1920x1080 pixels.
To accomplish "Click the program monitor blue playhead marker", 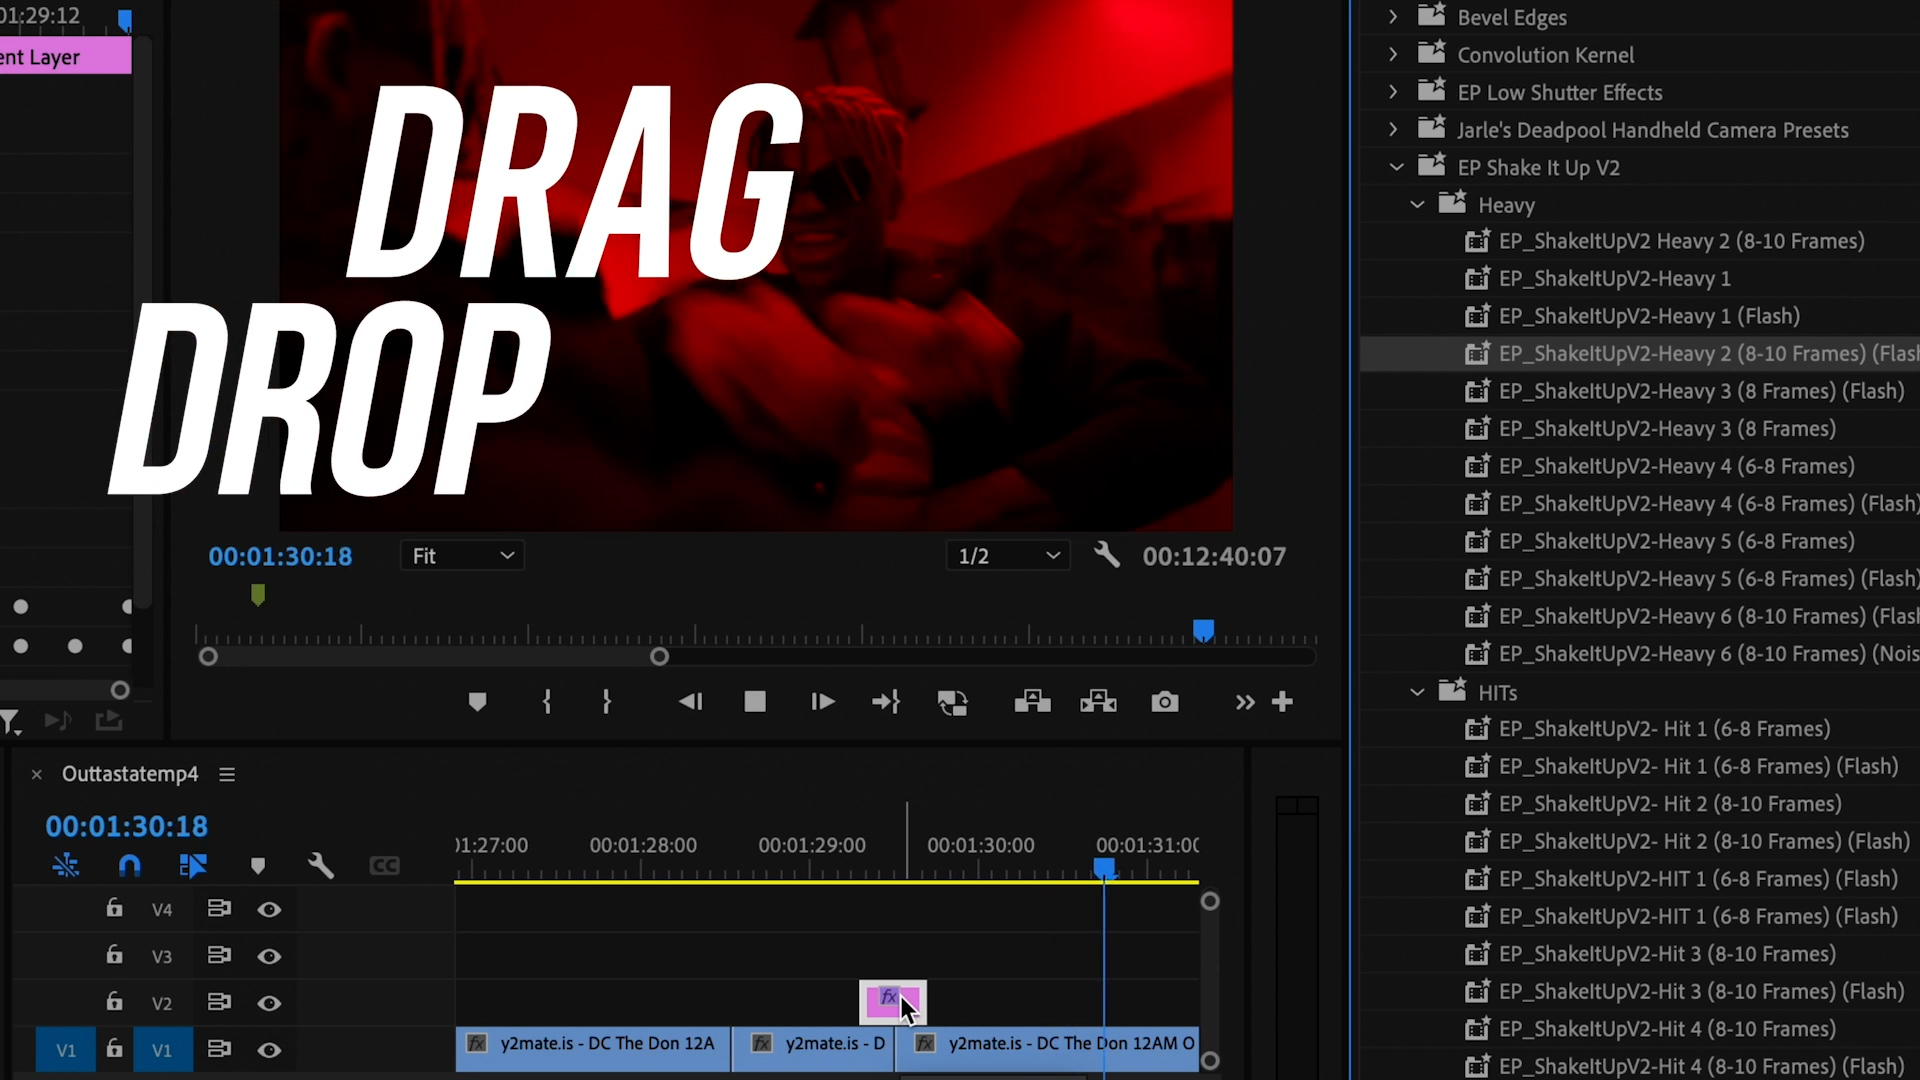I will click(x=1203, y=630).
